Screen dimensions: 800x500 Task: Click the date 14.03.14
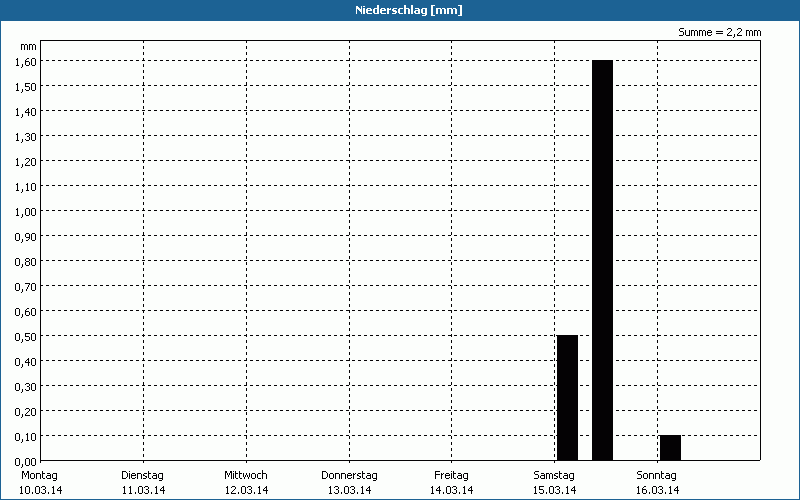tap(451, 491)
